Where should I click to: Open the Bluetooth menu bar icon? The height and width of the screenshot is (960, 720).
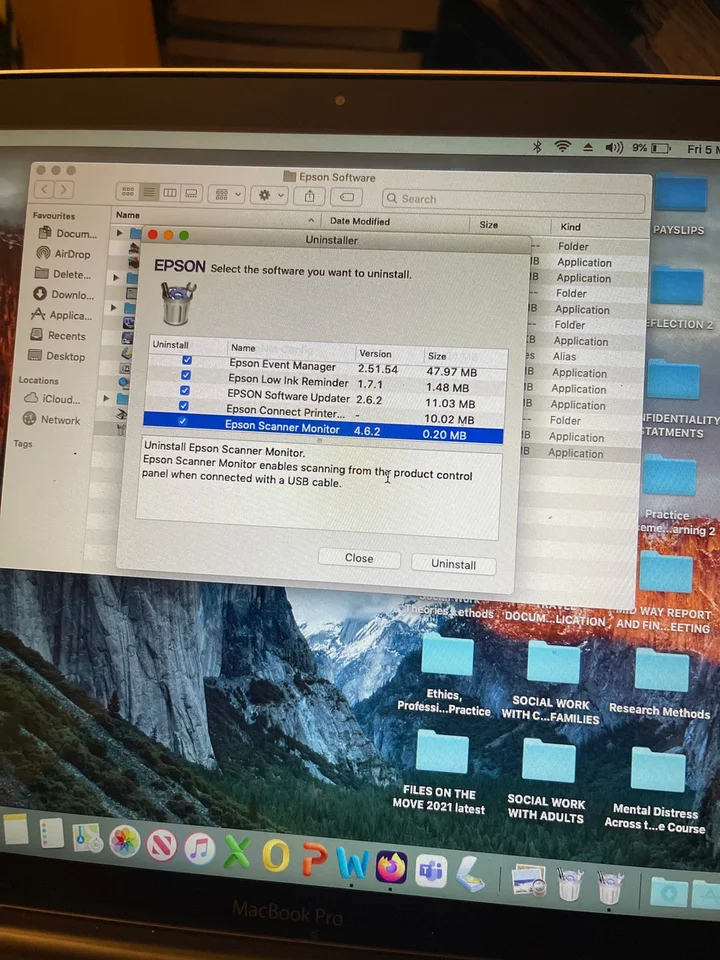pos(537,146)
